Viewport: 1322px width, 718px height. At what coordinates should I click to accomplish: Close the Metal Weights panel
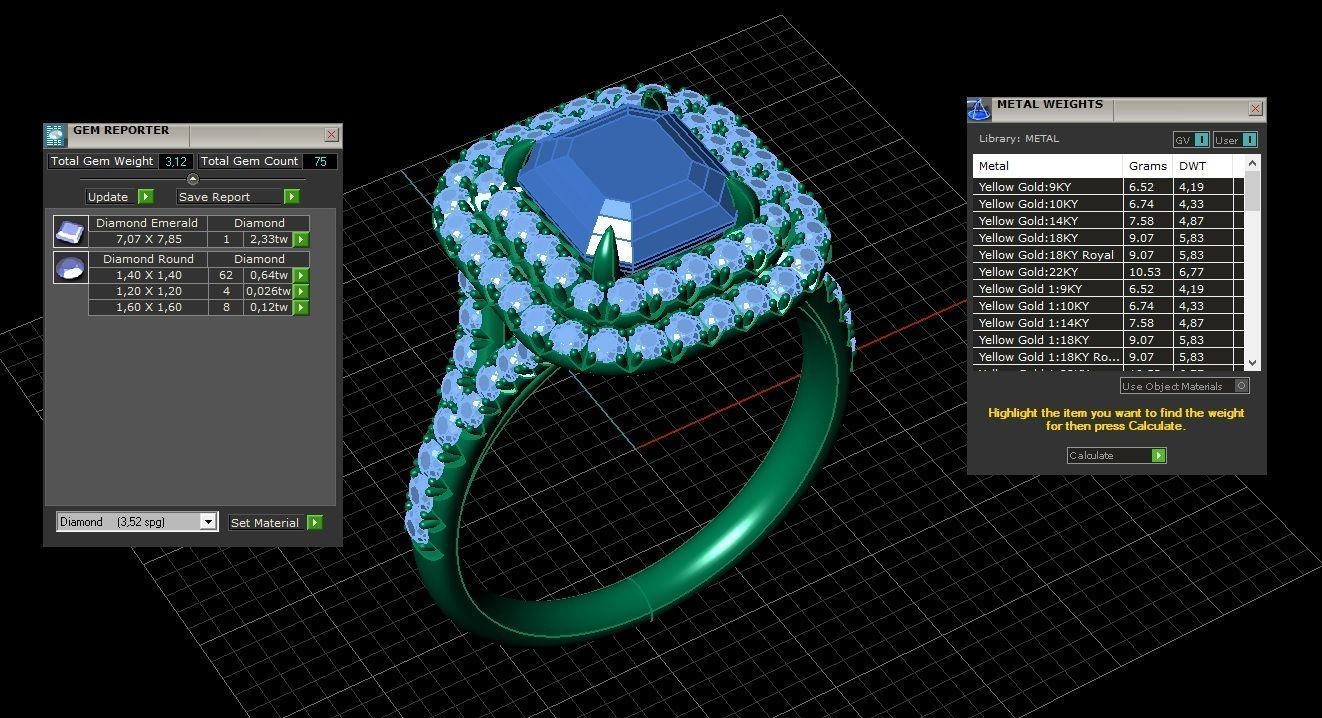tap(1256, 108)
